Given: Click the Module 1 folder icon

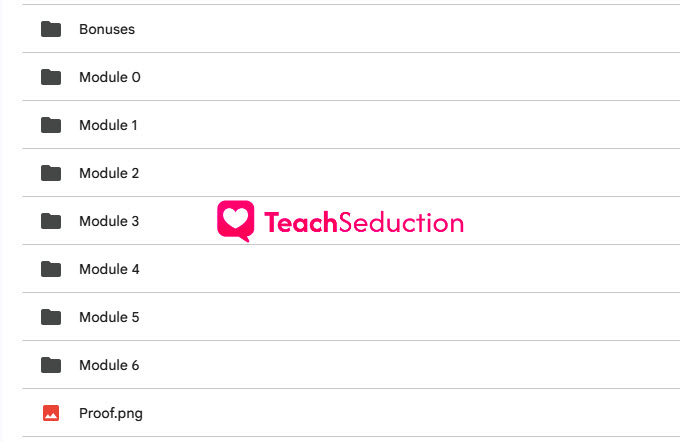Looking at the screenshot, I should [51, 125].
